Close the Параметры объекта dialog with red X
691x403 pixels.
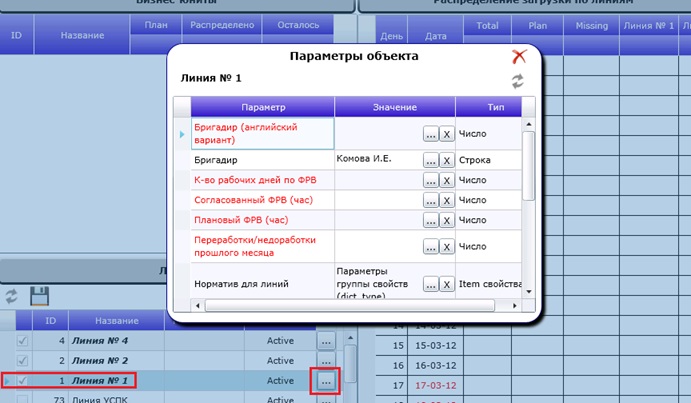coord(519,56)
